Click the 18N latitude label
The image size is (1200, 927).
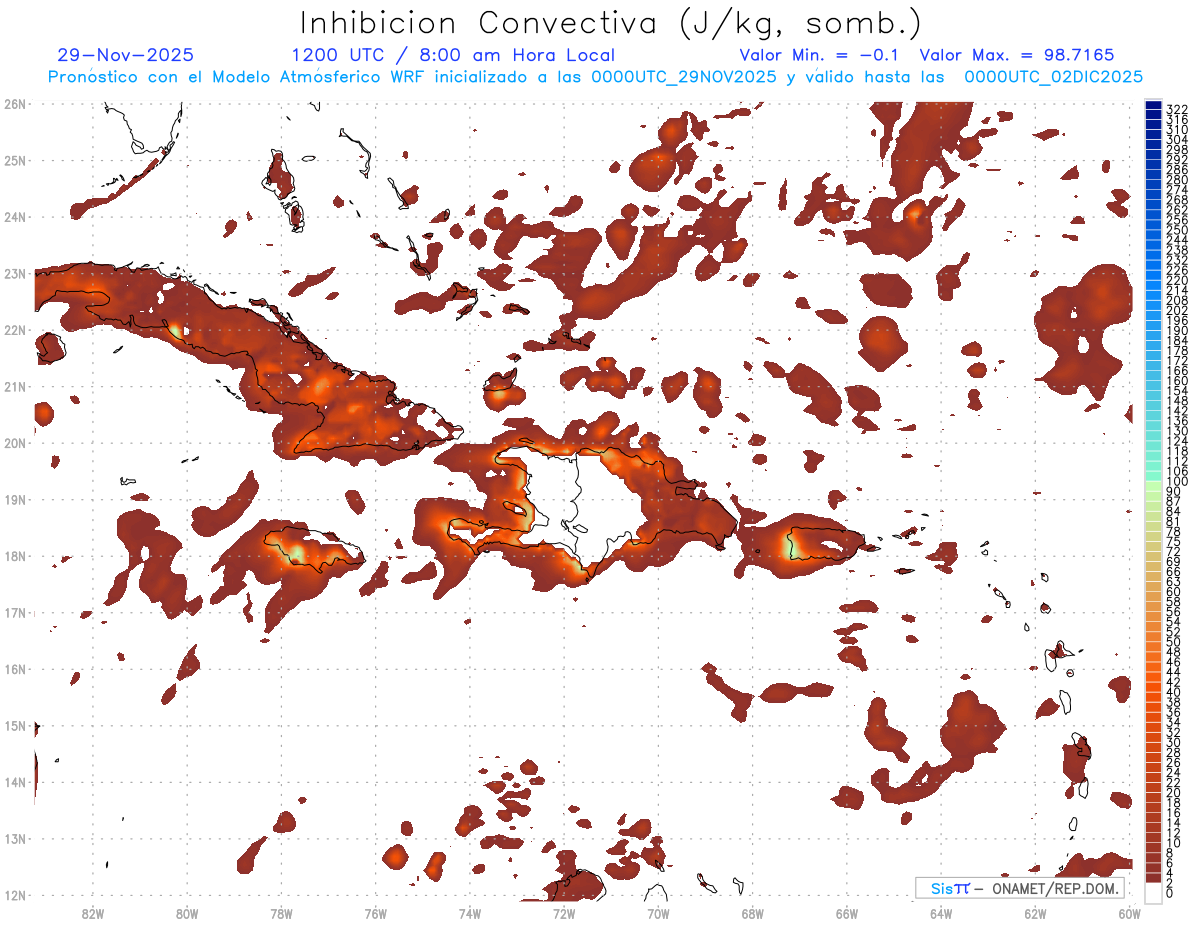click(x=14, y=556)
